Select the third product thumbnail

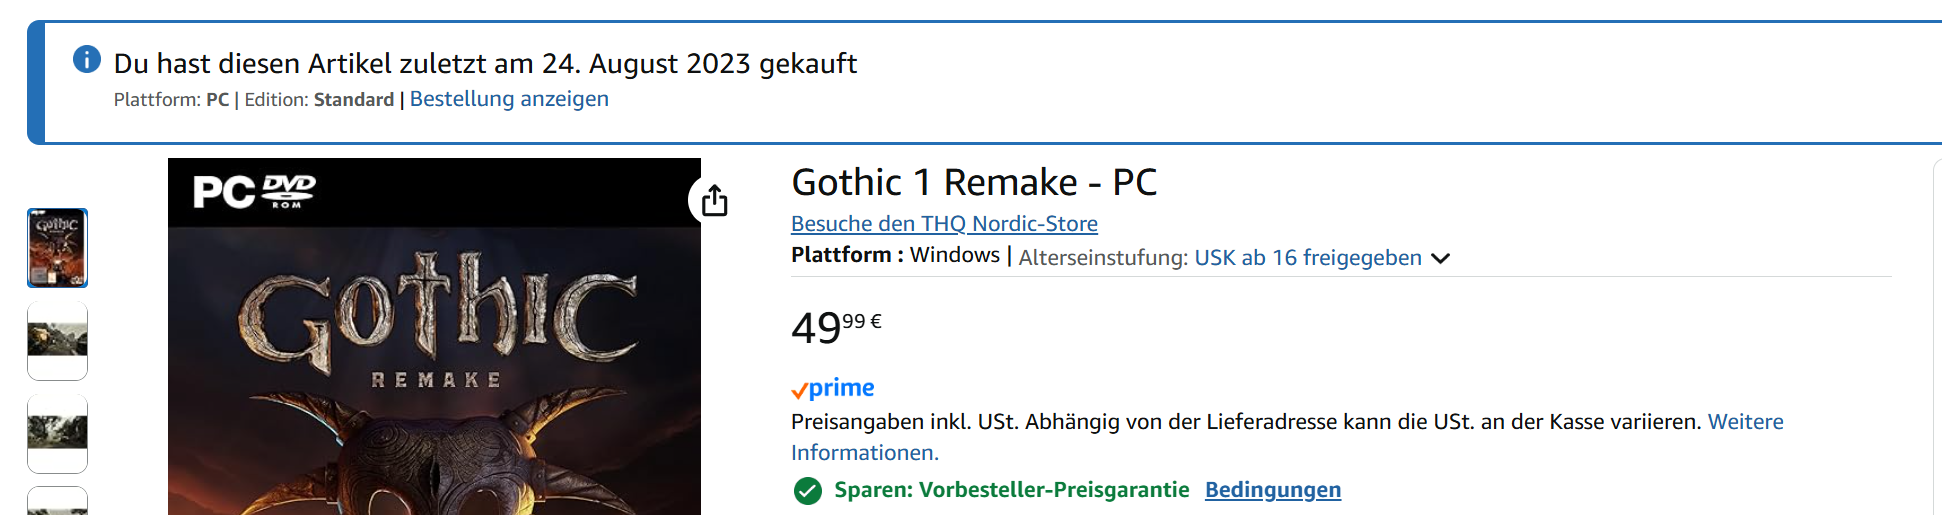(x=57, y=433)
